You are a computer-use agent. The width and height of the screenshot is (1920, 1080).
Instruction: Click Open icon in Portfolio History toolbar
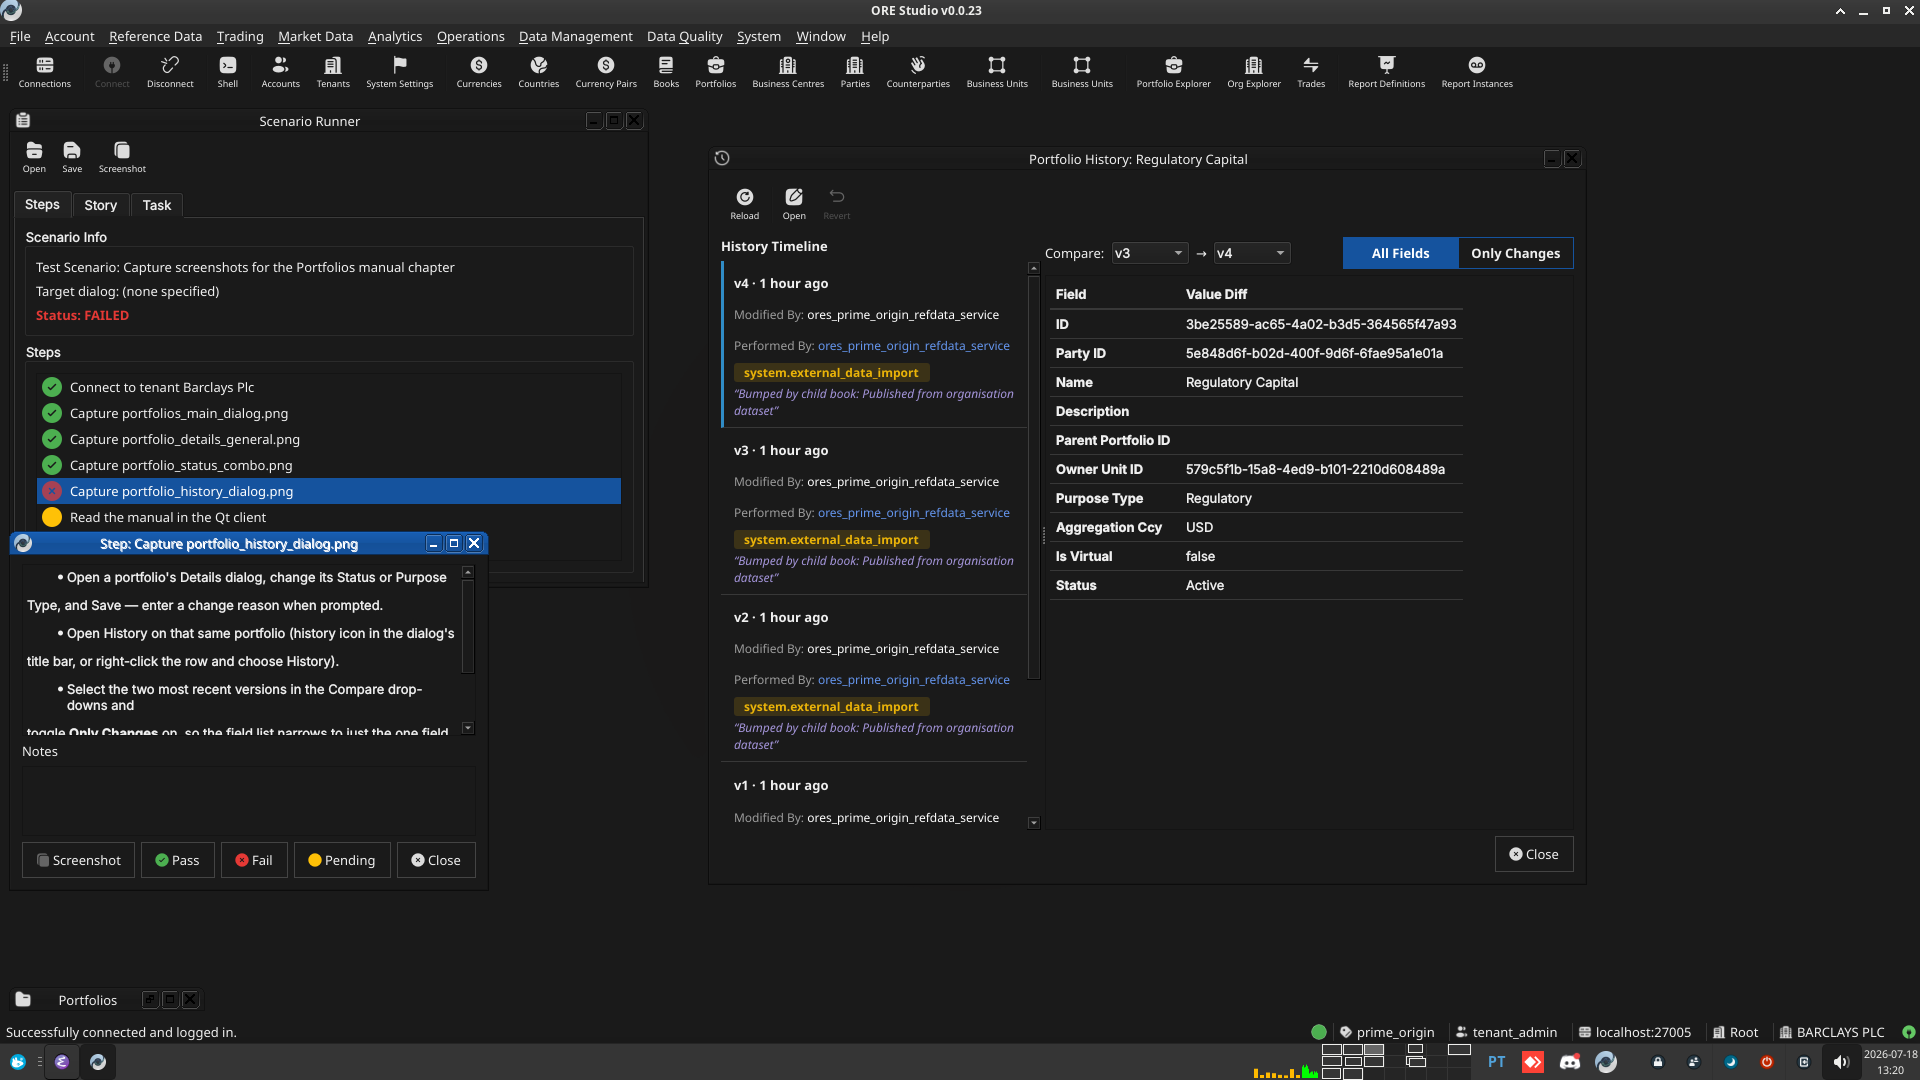794,204
